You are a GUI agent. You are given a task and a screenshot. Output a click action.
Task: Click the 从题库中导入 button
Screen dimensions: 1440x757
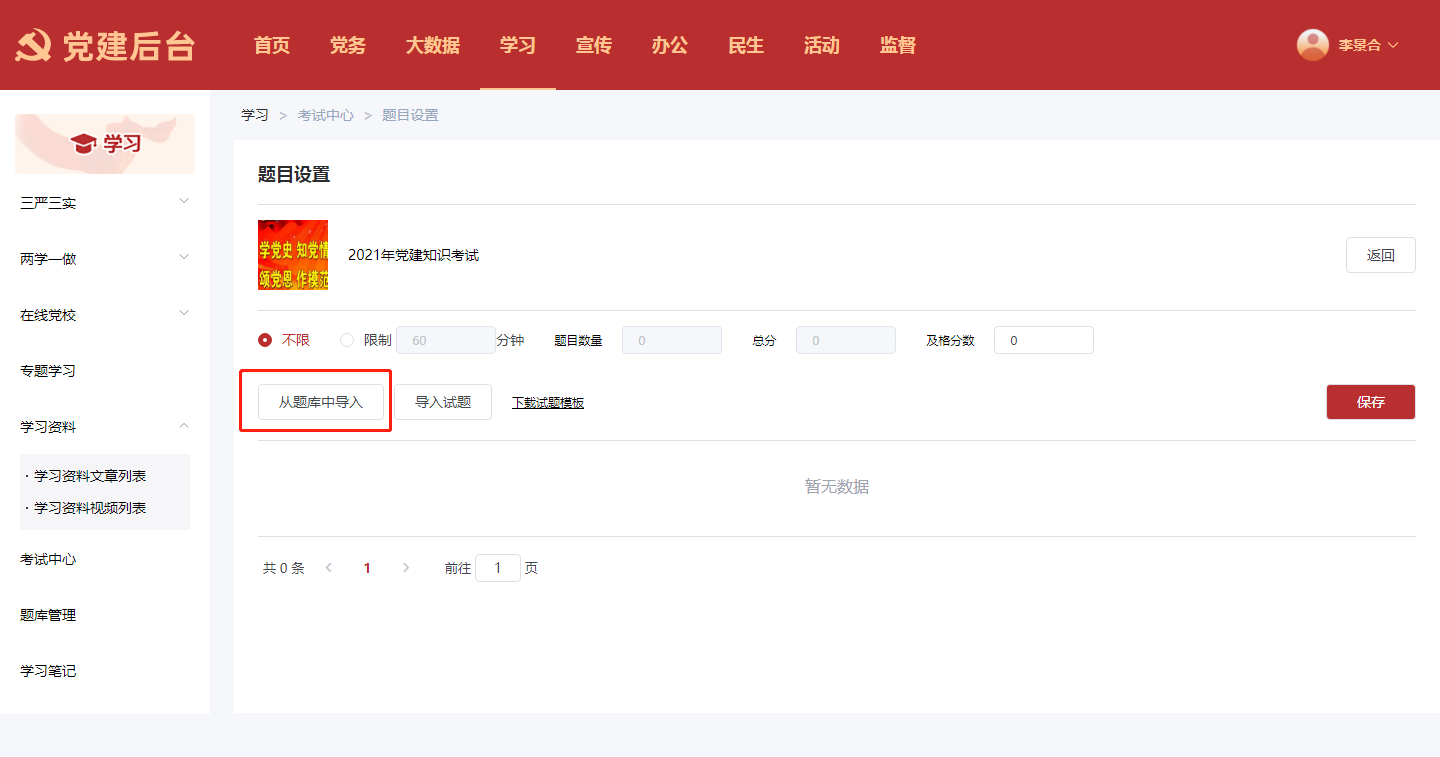click(321, 402)
